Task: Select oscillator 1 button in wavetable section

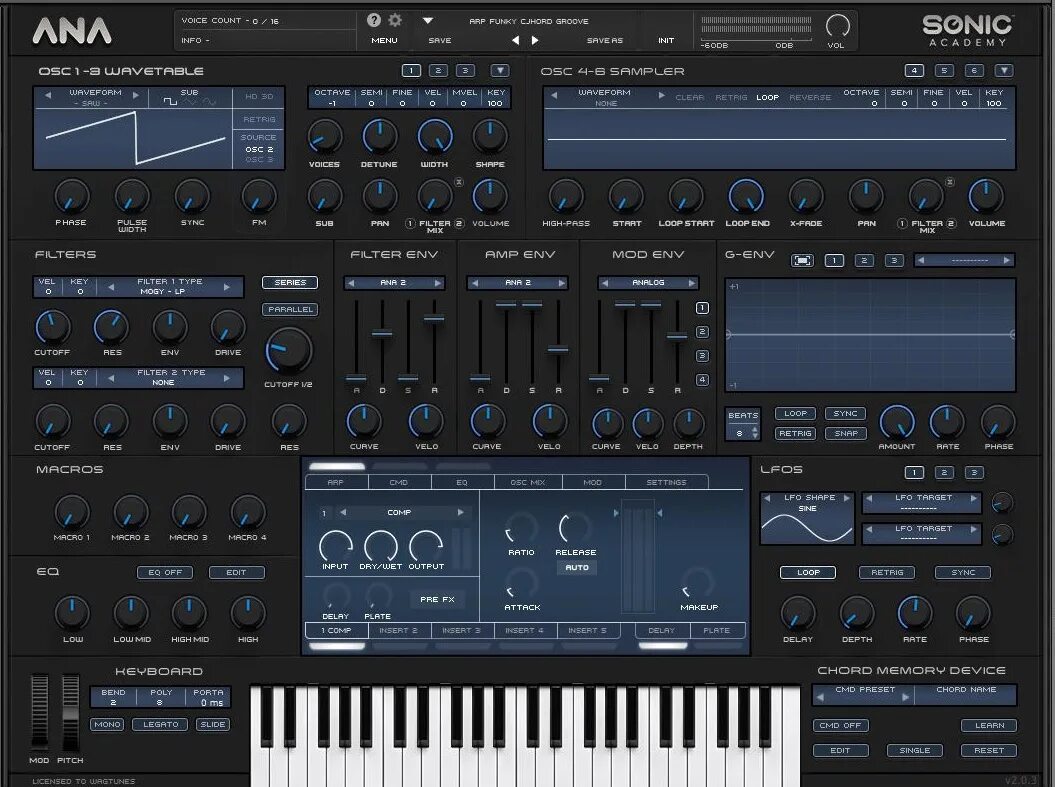Action: [x=411, y=70]
